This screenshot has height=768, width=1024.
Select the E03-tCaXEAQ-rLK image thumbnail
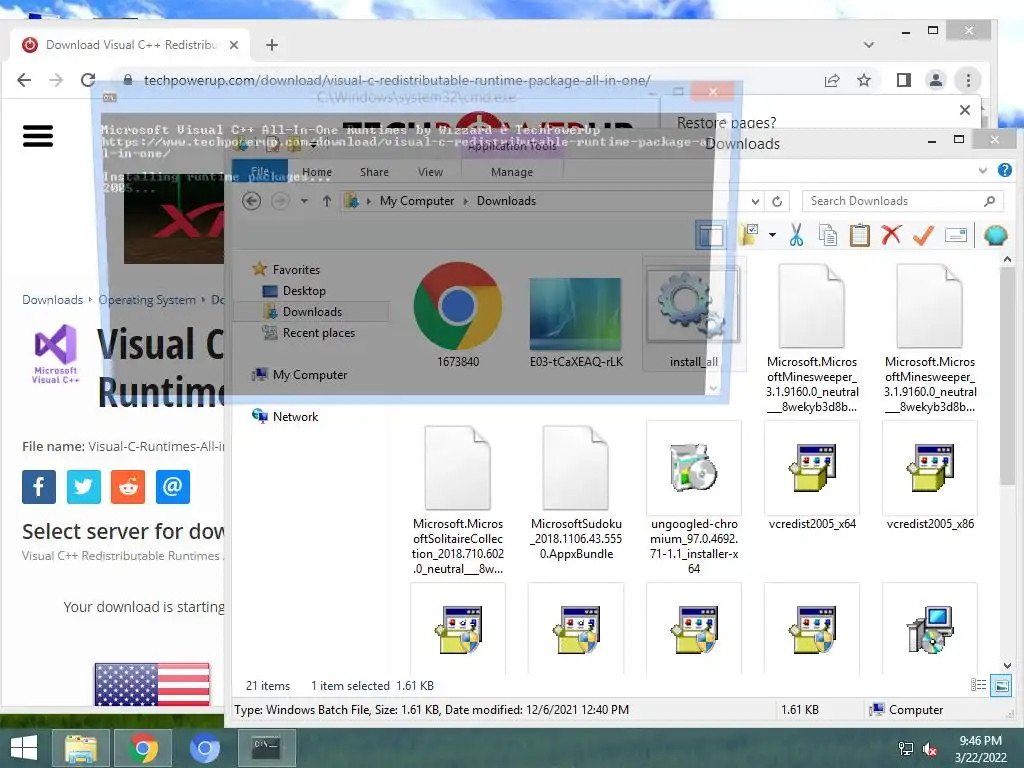coord(576,314)
